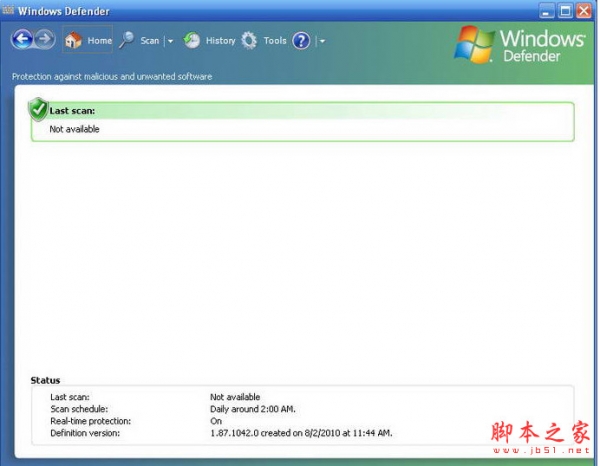Select the 'Real-time protection:' label
Image resolution: width=600 pixels, height=466 pixels.
coord(91,421)
